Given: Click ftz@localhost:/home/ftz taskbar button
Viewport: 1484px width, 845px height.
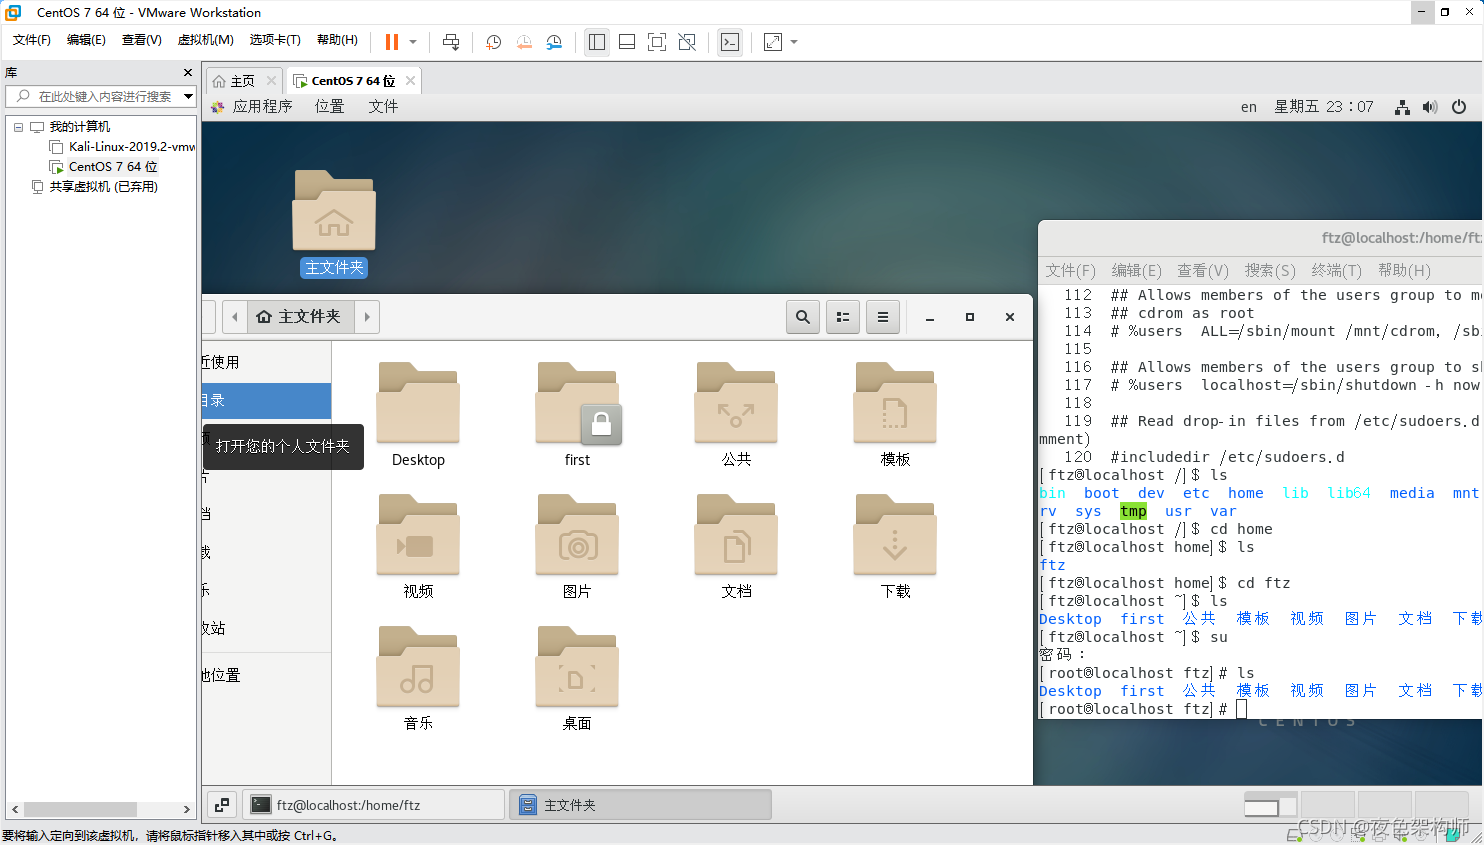Looking at the screenshot, I should click(374, 805).
